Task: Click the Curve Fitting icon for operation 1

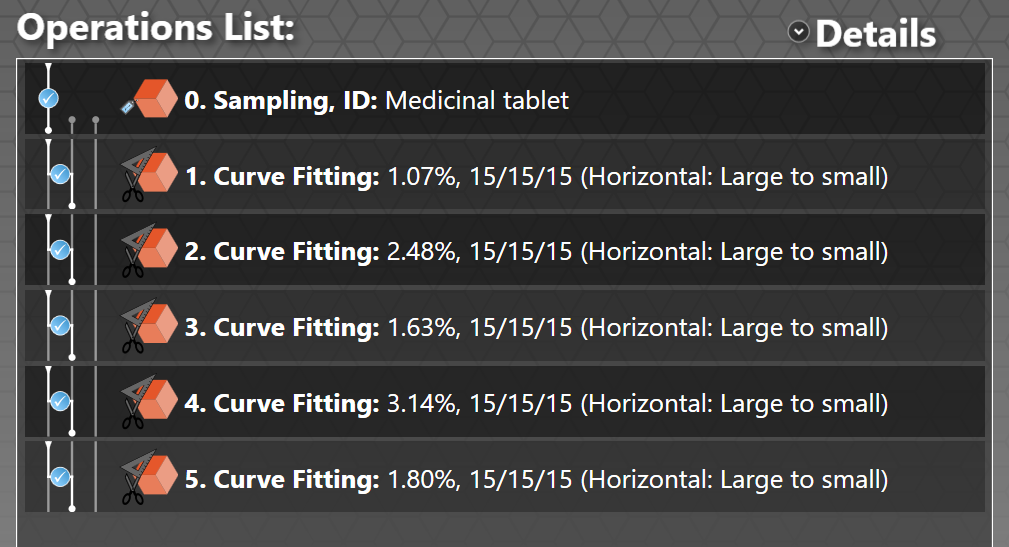Action: [x=149, y=174]
